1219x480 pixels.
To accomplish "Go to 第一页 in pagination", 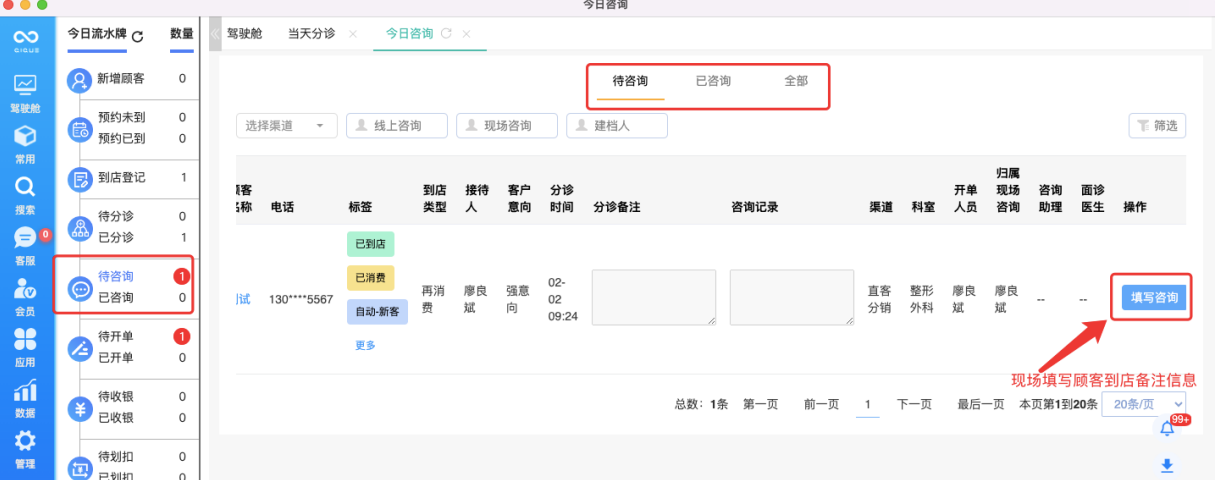I will point(760,404).
